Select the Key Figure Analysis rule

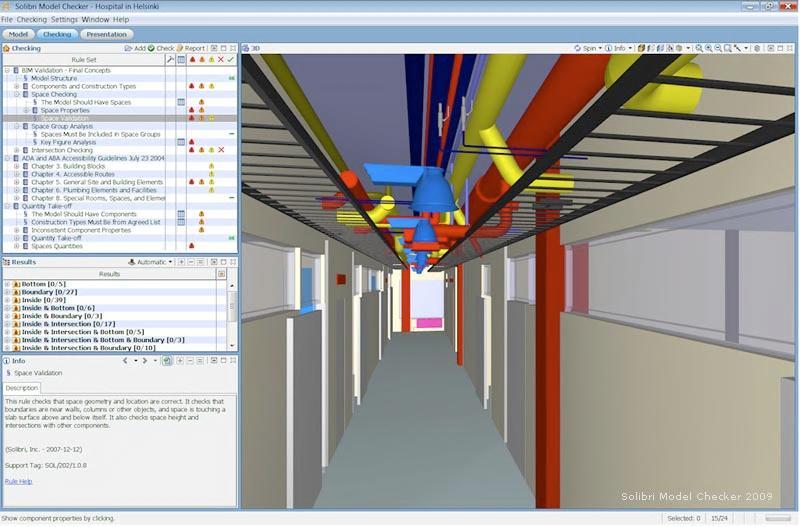click(x=68, y=142)
